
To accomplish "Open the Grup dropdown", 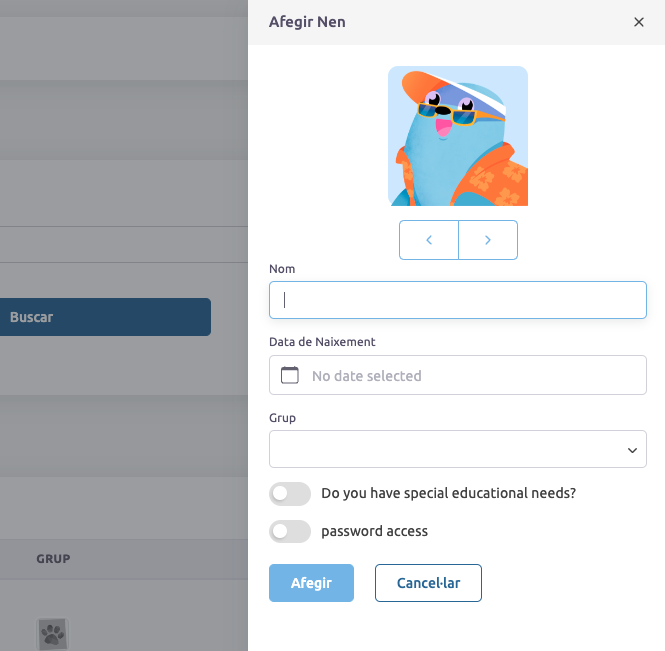I will pos(458,449).
